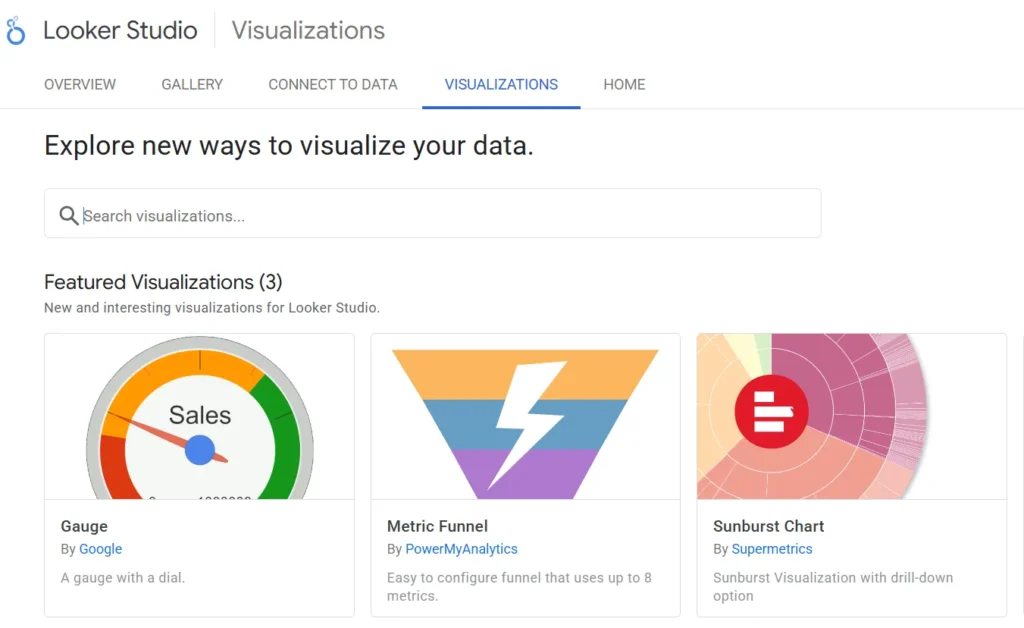1024x628 pixels.
Task: Go to Connect to Data tab
Action: click(x=333, y=85)
